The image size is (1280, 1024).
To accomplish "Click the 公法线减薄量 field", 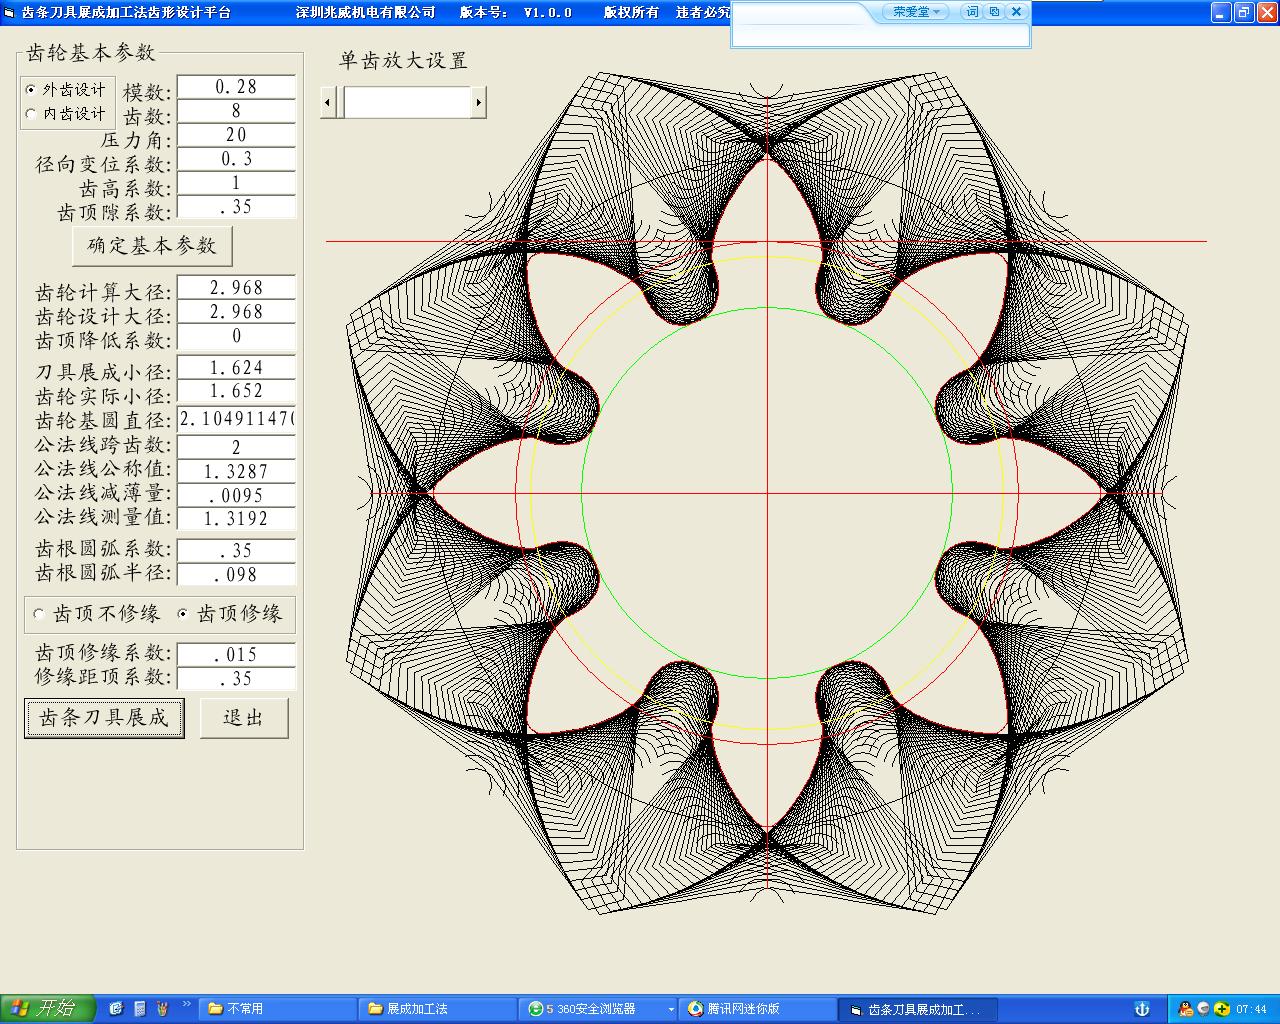I will [236, 495].
